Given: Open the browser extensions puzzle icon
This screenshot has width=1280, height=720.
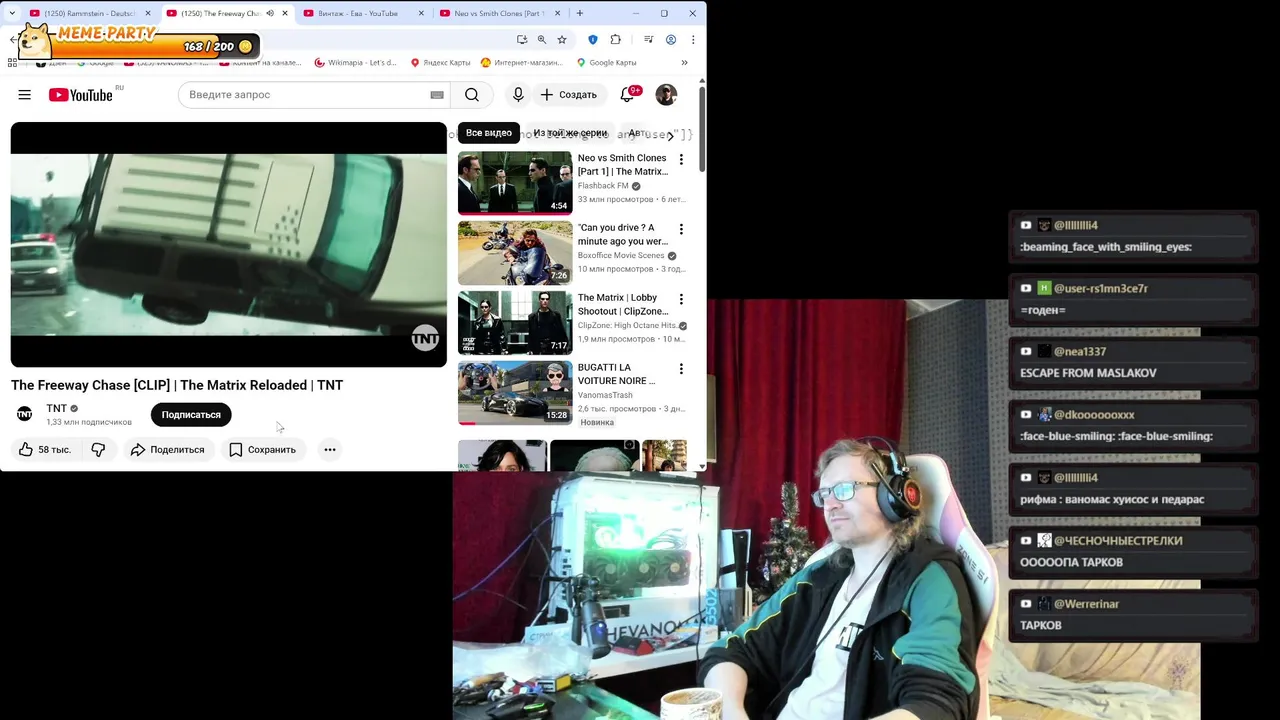Looking at the screenshot, I should [x=615, y=40].
